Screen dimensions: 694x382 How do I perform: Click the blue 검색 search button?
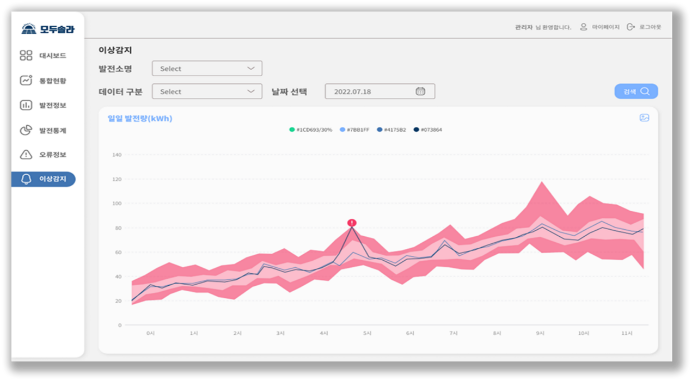[x=636, y=91]
